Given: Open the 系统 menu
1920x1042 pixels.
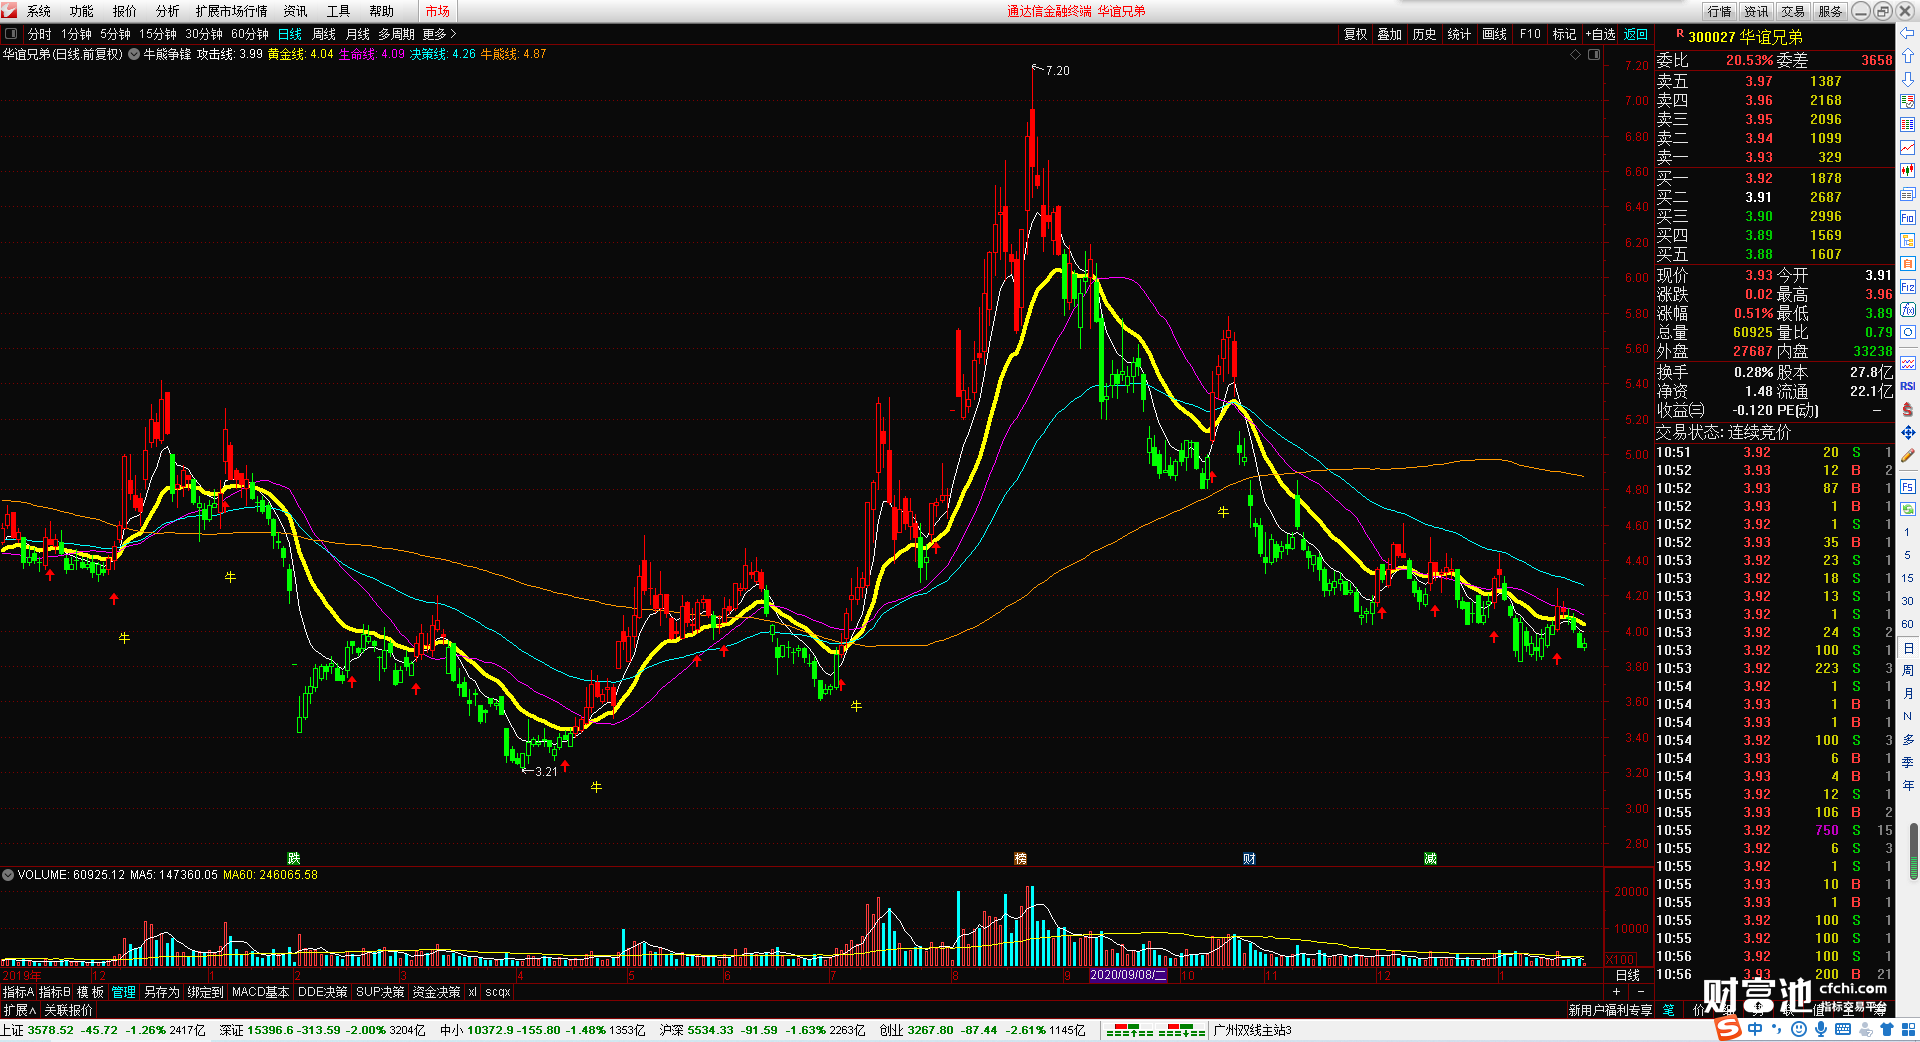Looking at the screenshot, I should click(39, 11).
